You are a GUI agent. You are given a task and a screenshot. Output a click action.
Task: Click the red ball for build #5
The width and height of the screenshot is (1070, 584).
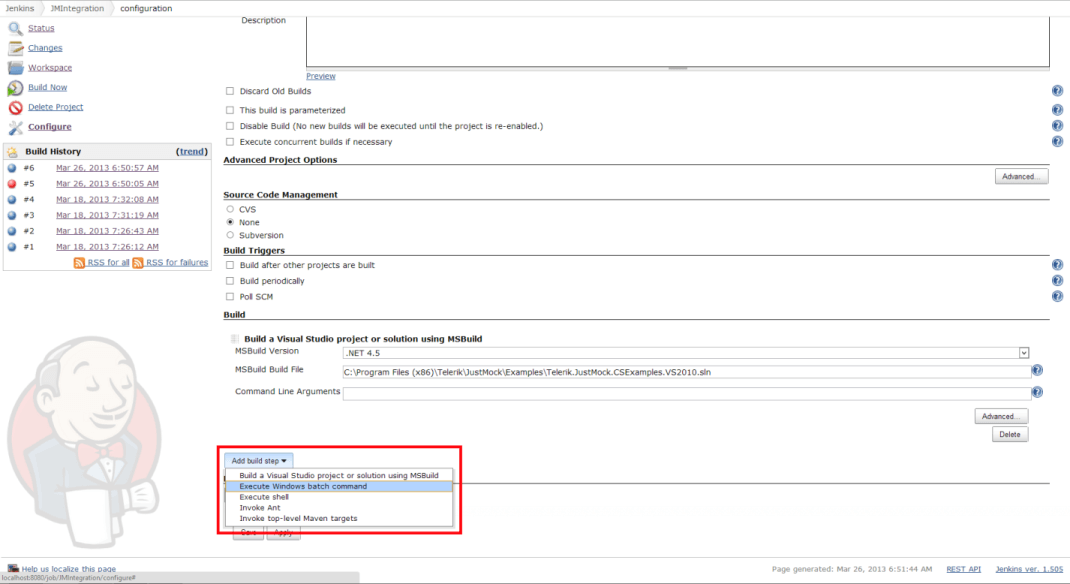tap(12, 184)
